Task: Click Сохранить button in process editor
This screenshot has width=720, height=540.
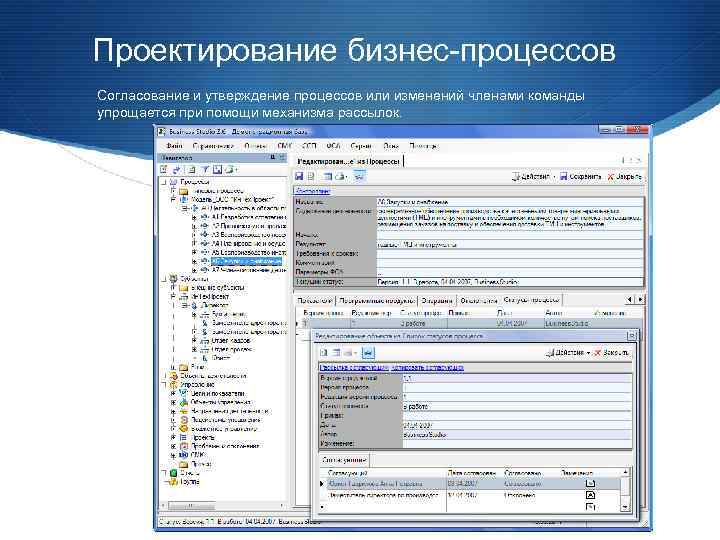Action: pos(580,176)
